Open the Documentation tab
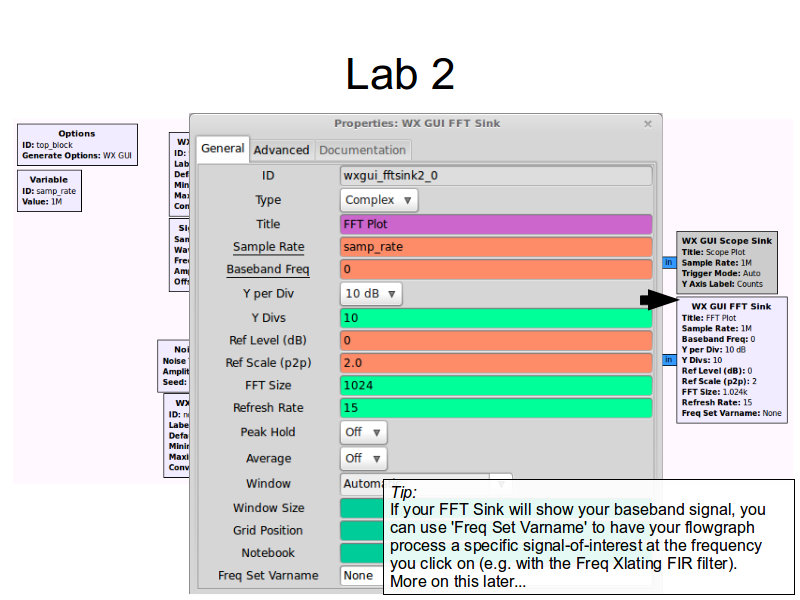Image resolution: width=800 pixels, height=600 pixels. tap(362, 150)
